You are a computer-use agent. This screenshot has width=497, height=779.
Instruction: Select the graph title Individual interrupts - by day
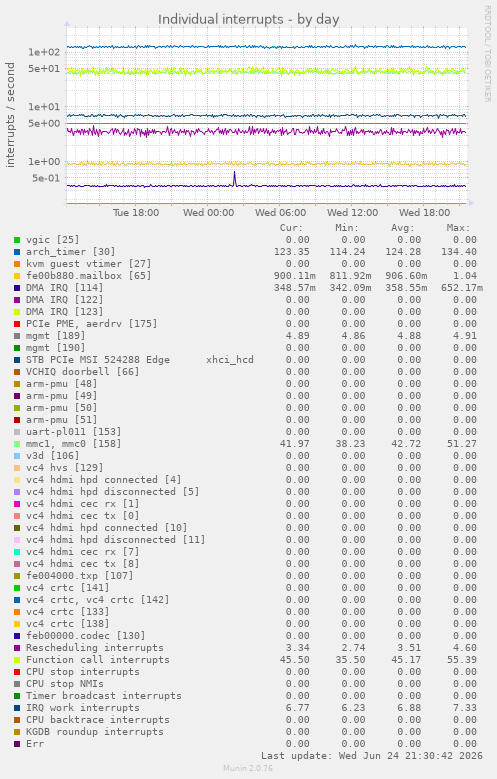[x=248, y=19]
